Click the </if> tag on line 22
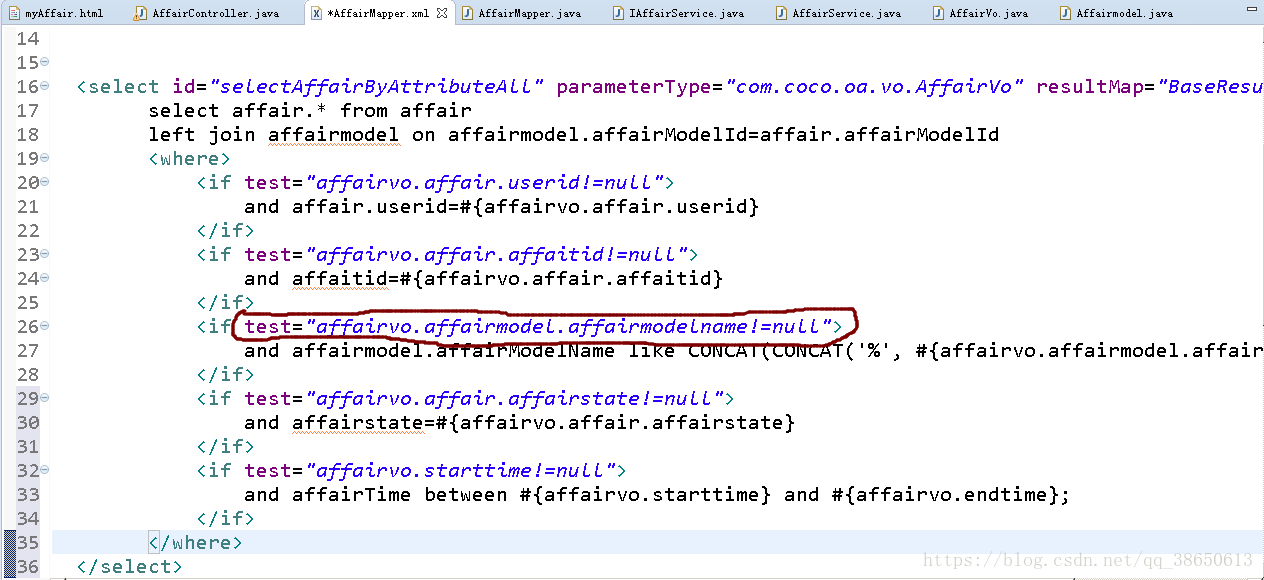Screen dimensions: 1264x580 (x=225, y=230)
